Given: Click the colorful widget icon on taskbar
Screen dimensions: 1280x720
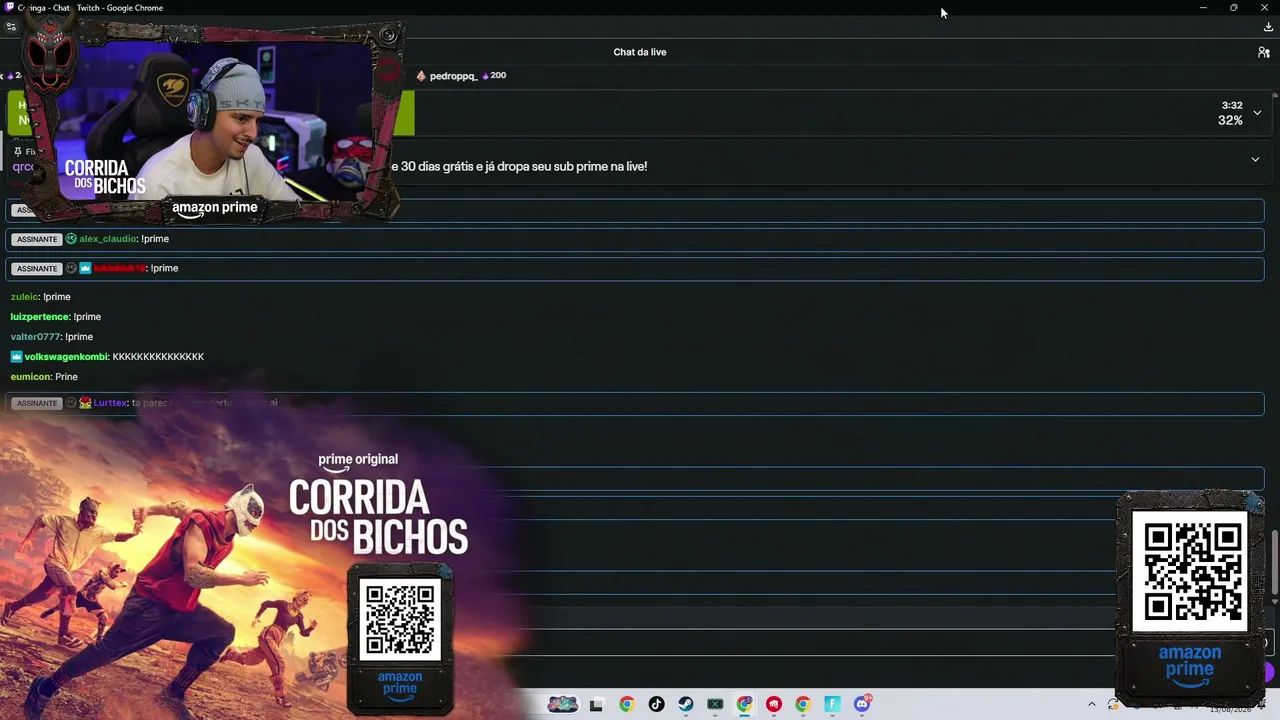Looking at the screenshot, I should click(563, 704).
